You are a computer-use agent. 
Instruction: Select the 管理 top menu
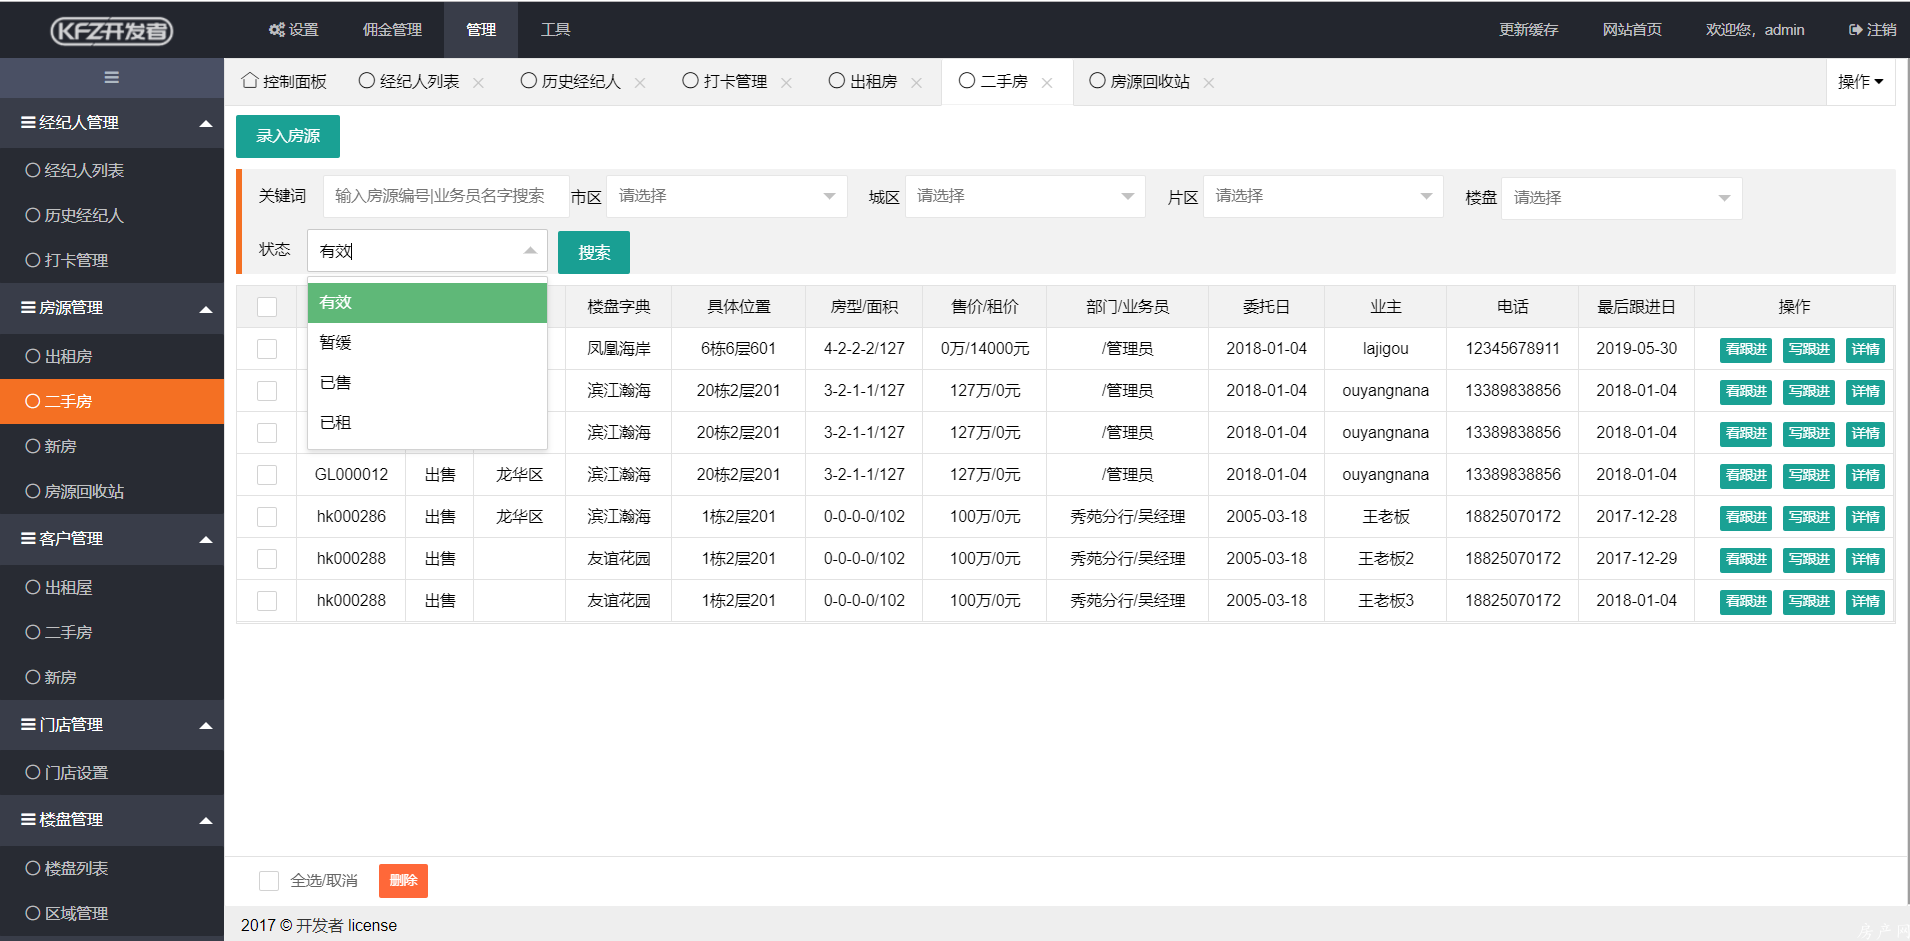click(481, 30)
